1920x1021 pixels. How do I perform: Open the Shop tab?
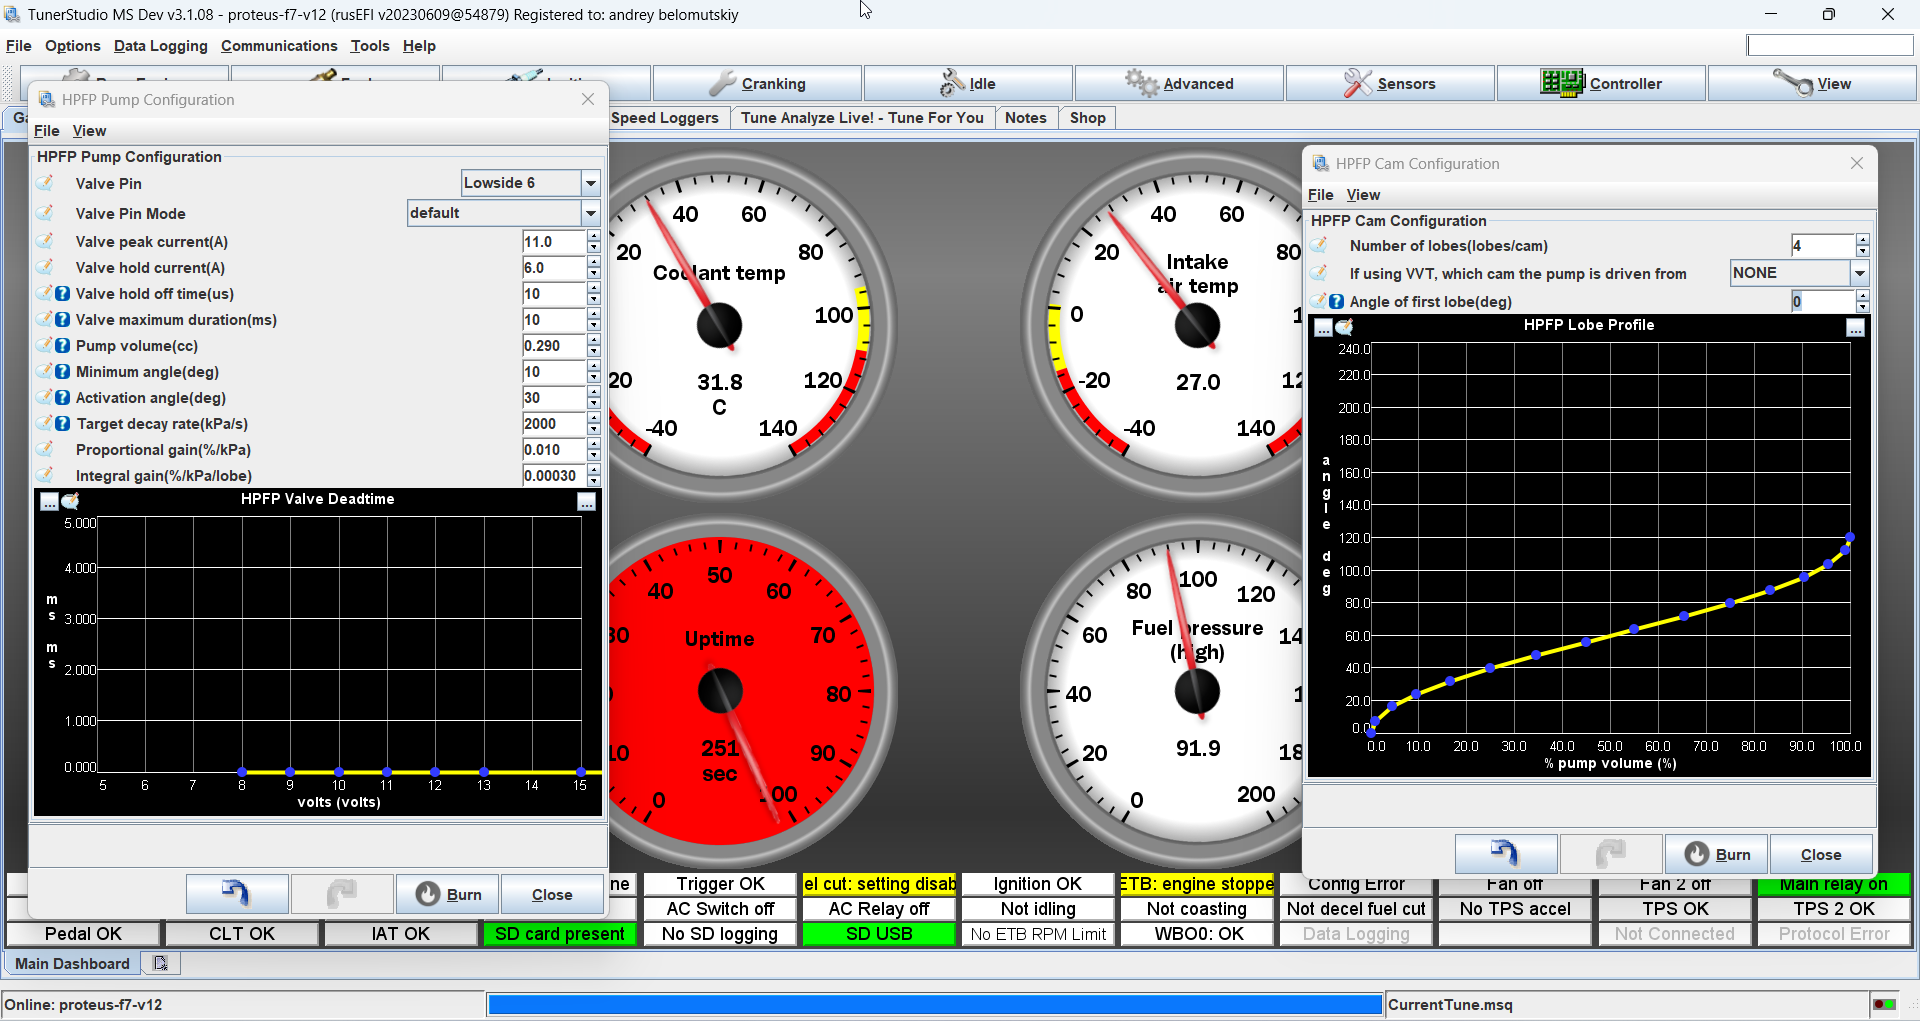click(1088, 118)
